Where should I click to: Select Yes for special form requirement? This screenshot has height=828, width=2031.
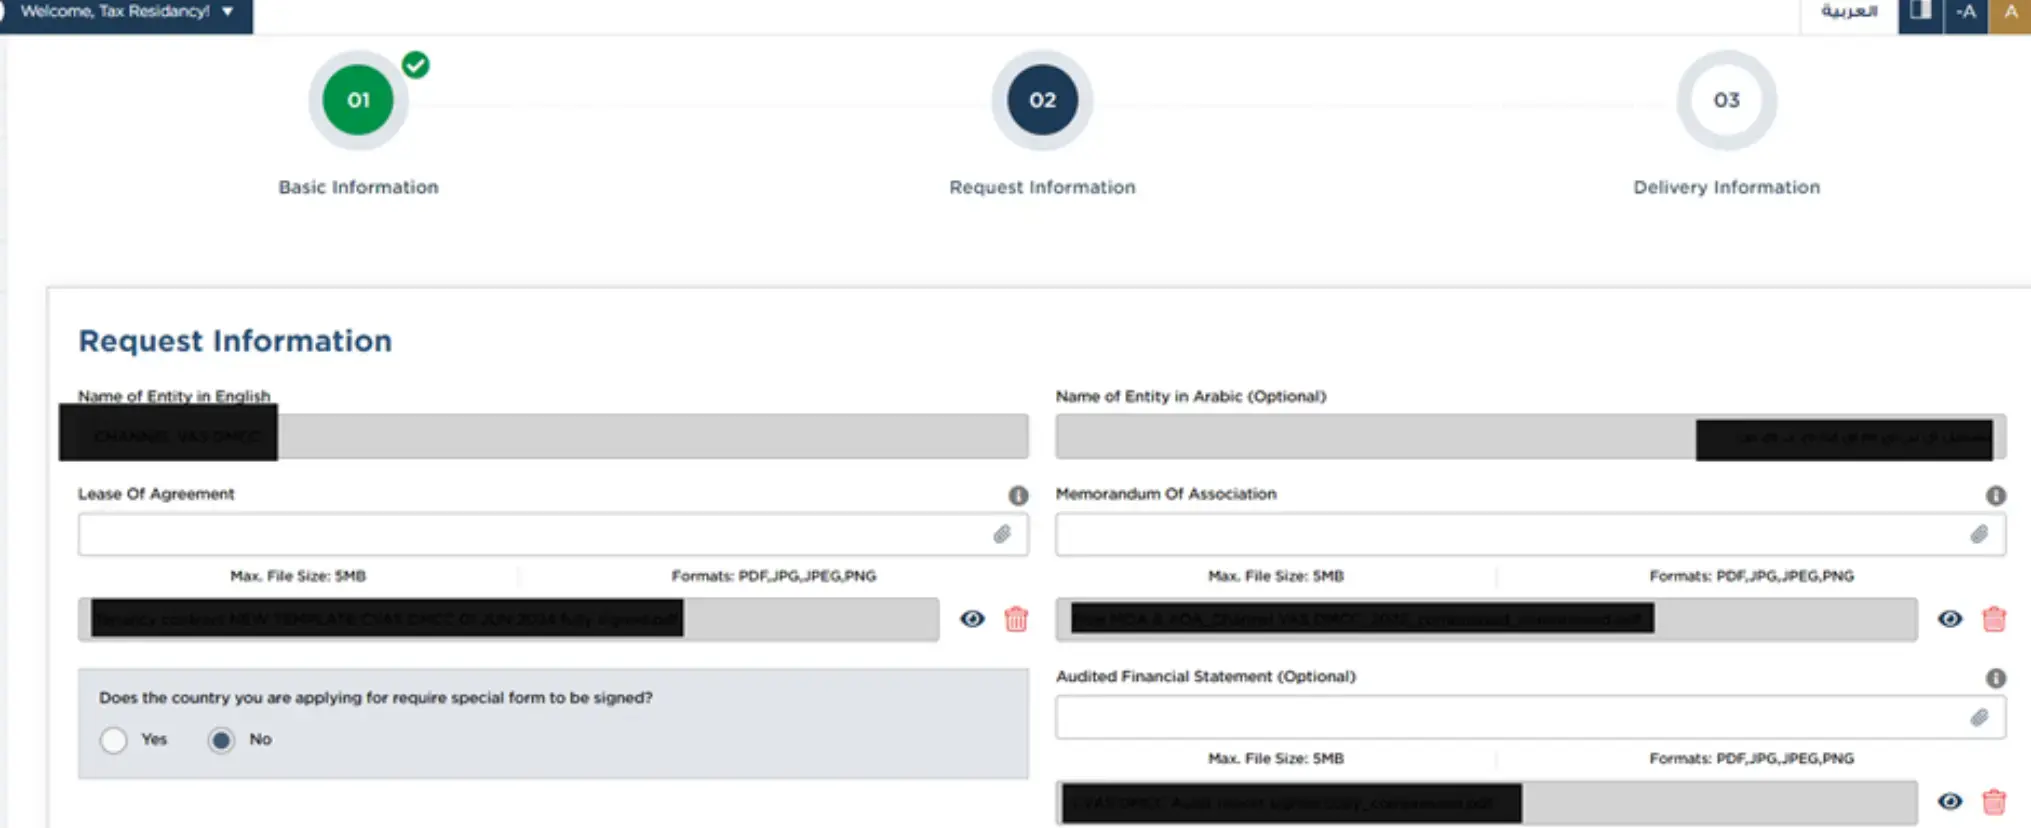tap(114, 740)
